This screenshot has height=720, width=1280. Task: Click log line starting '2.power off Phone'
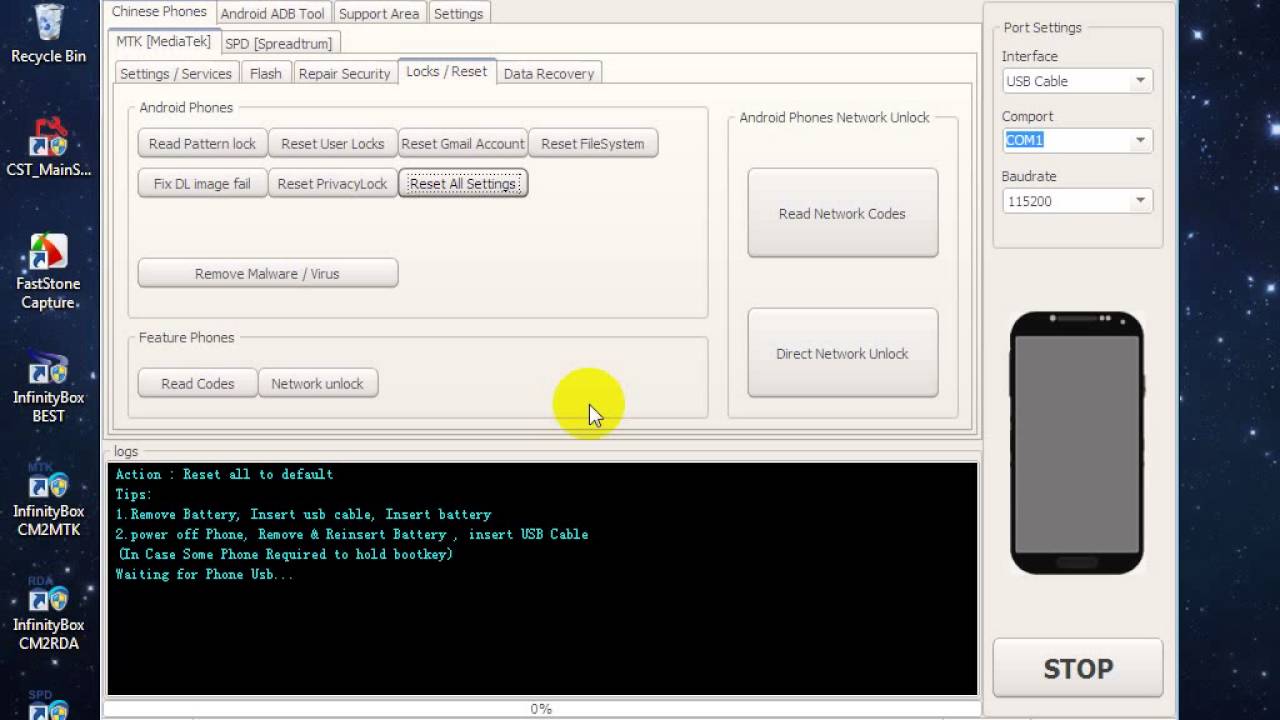click(351, 534)
